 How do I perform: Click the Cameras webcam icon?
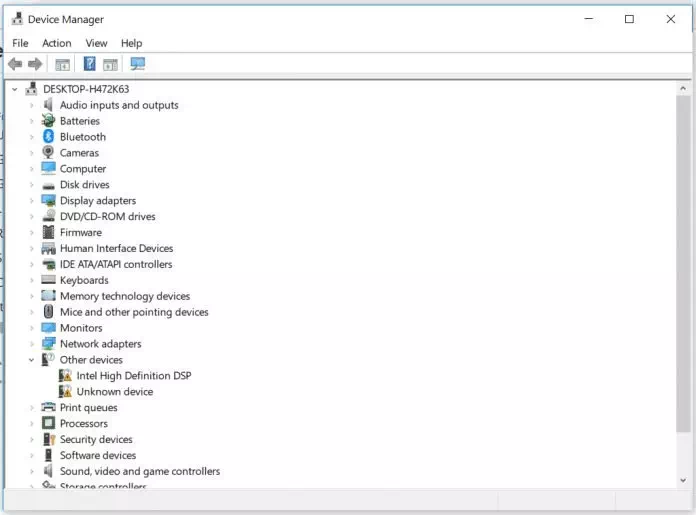48,153
